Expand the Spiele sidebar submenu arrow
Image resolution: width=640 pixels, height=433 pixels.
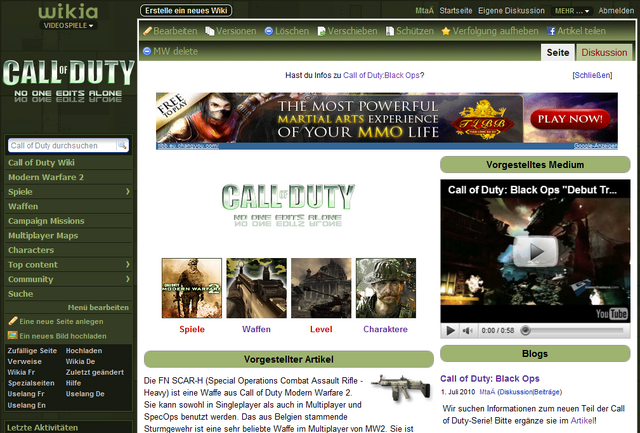[127, 191]
